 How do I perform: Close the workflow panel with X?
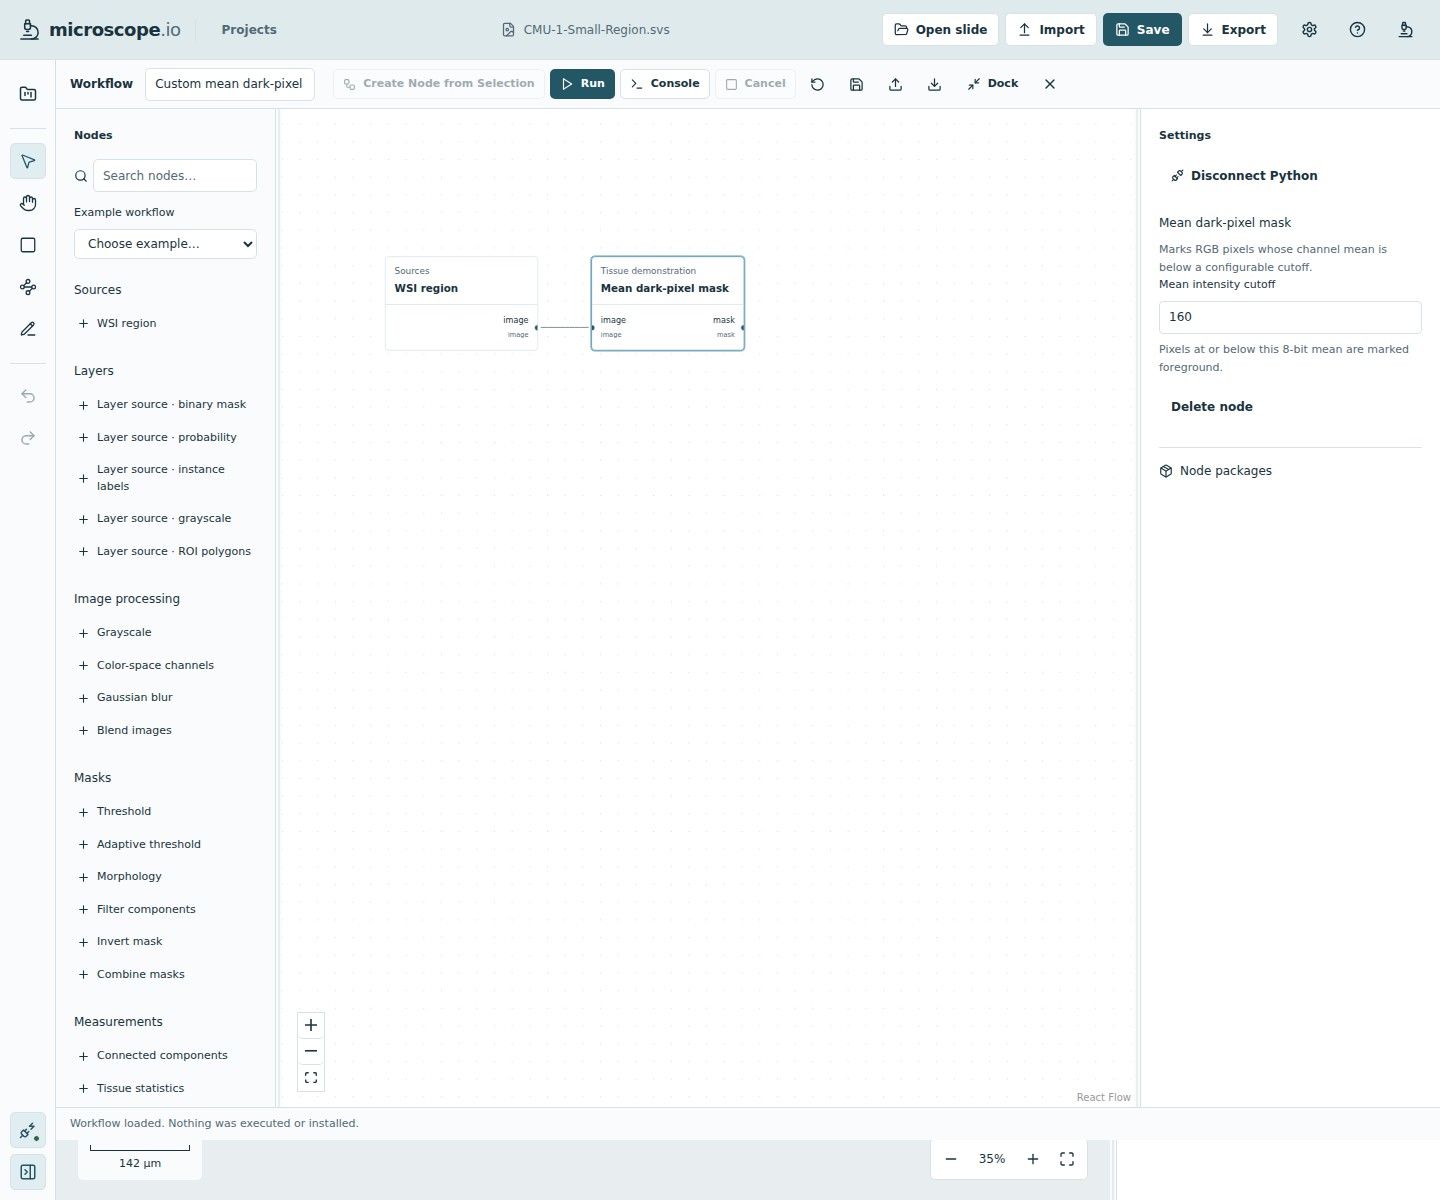[1050, 84]
